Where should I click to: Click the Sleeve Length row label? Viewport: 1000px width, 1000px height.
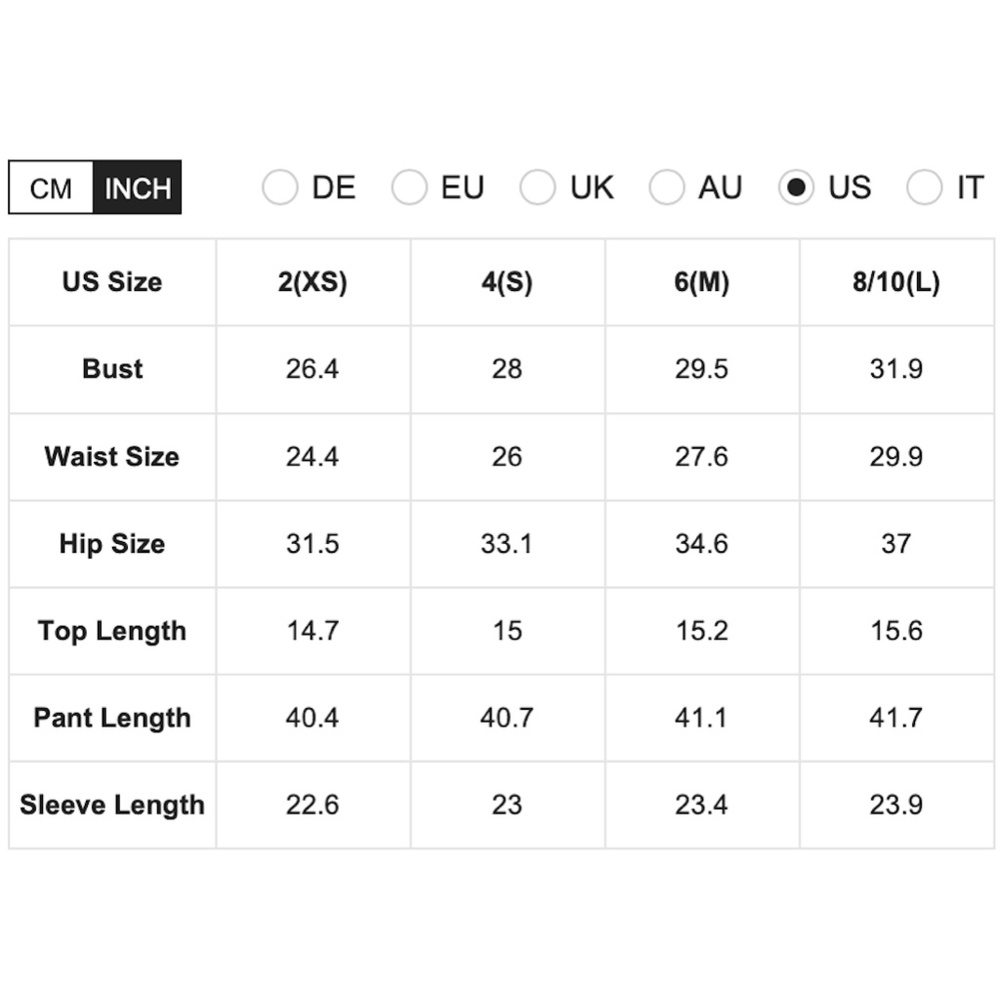tap(112, 805)
